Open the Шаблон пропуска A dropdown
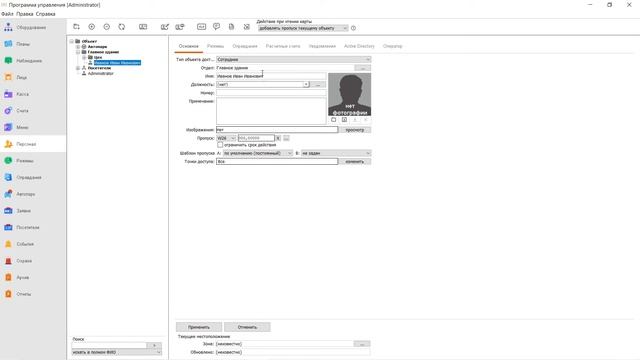The width and height of the screenshot is (640, 360). 258,153
